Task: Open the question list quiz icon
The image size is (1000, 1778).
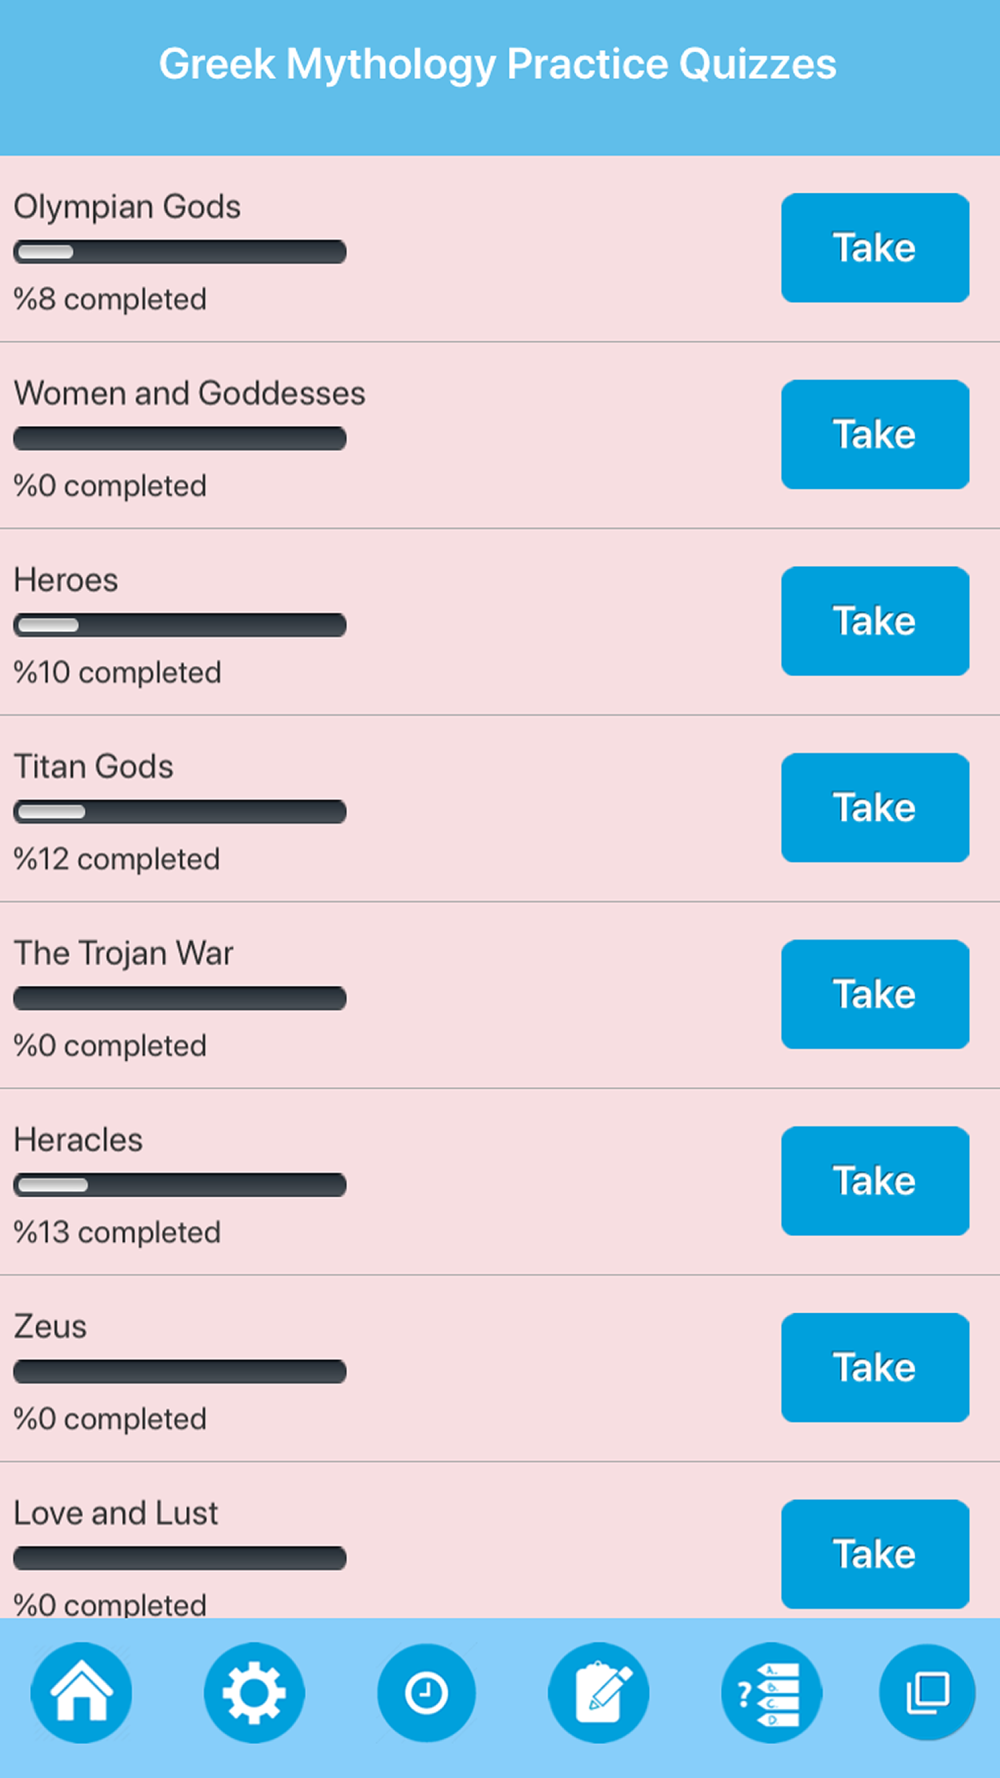Action: pos(771,1692)
